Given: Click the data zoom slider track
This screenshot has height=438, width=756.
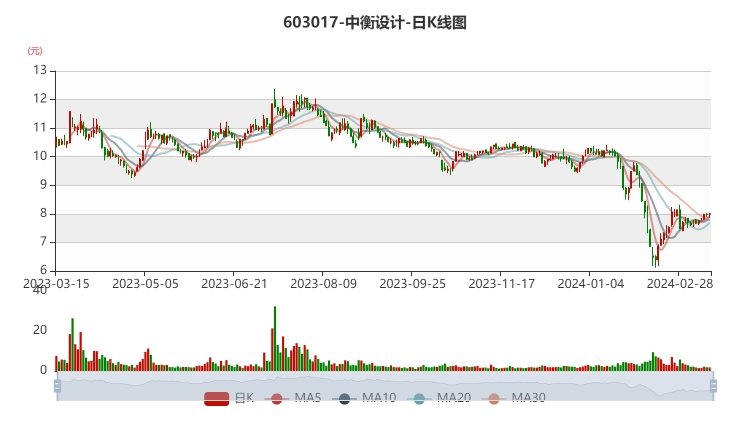Looking at the screenshot, I should (x=385, y=386).
